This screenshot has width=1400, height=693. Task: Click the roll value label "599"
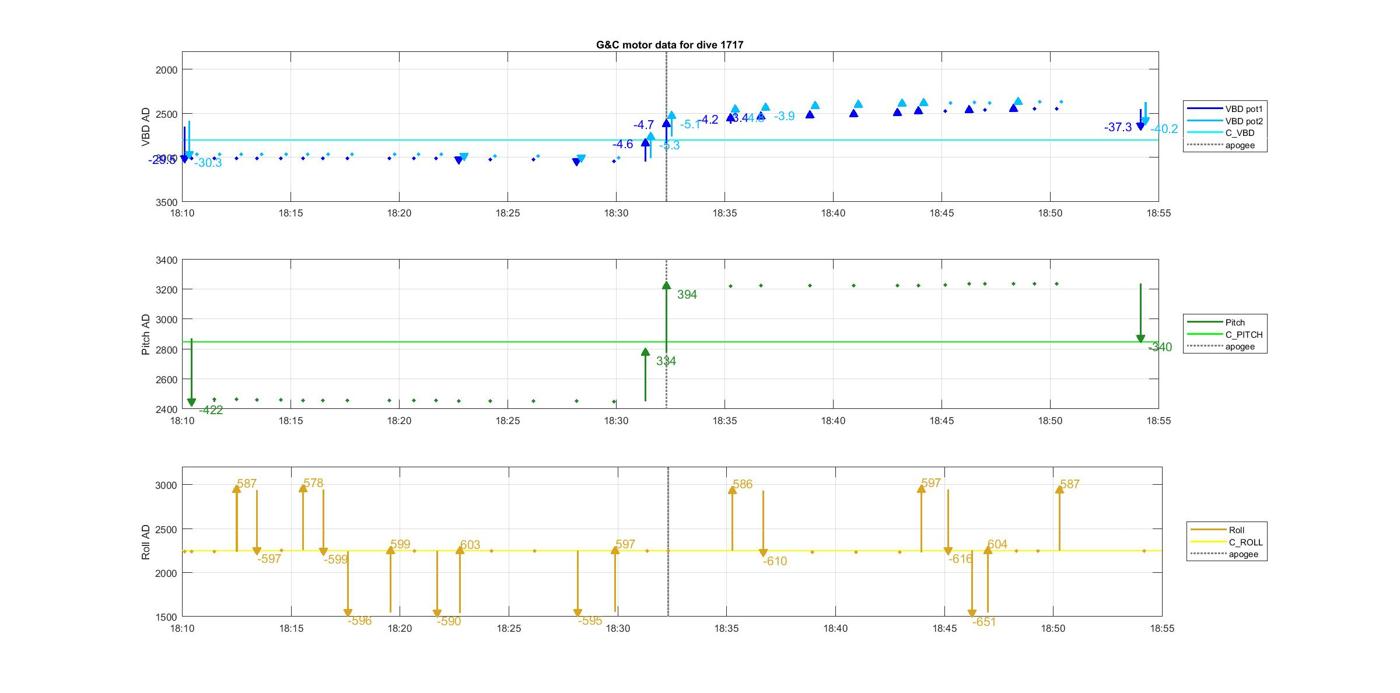400,545
